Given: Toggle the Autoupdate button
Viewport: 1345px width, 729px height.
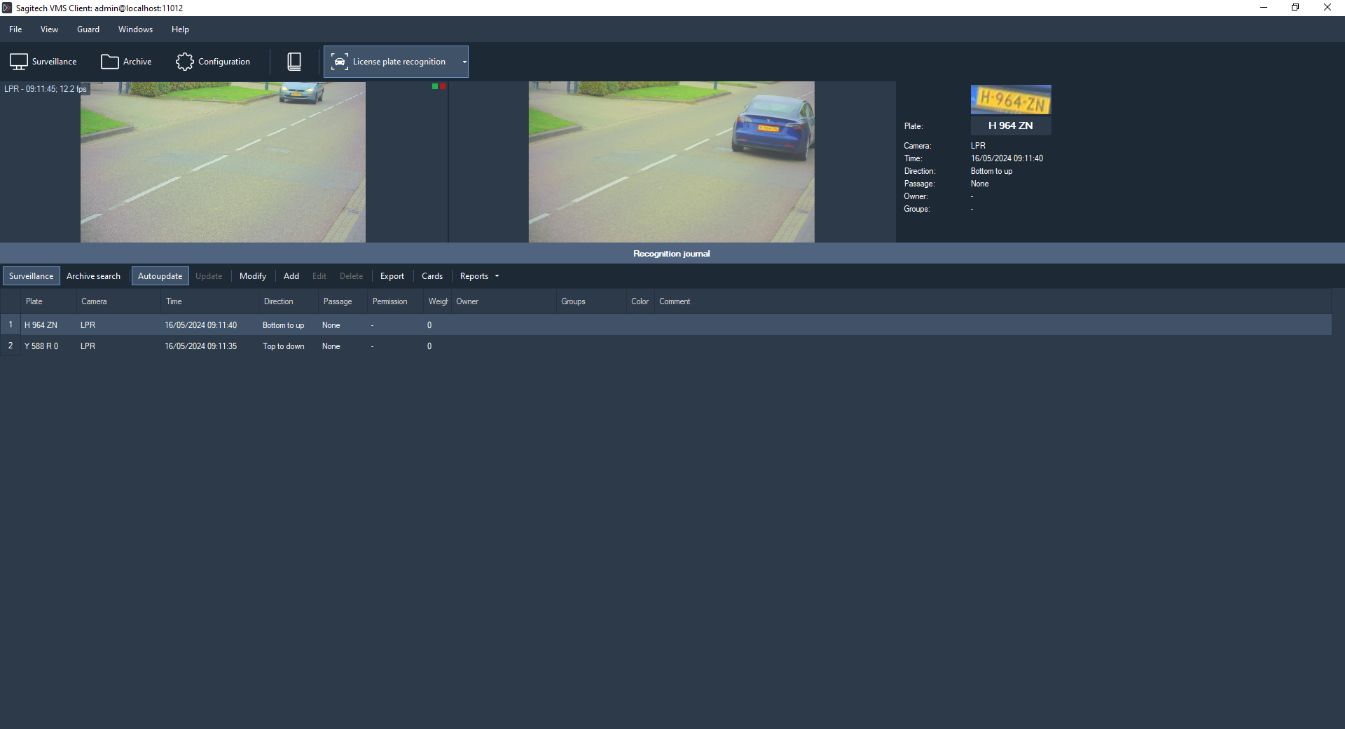Looking at the screenshot, I should coord(160,276).
